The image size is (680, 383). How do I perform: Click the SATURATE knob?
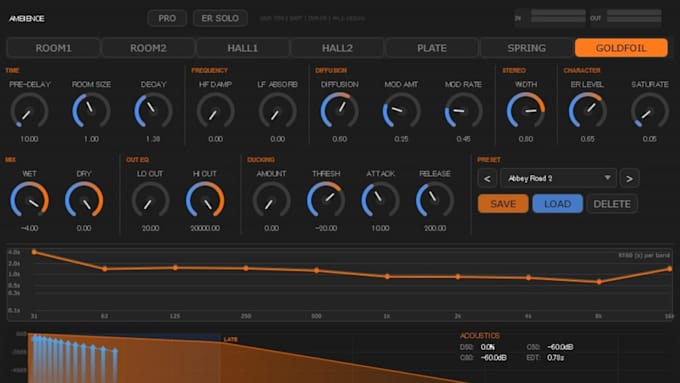click(649, 111)
